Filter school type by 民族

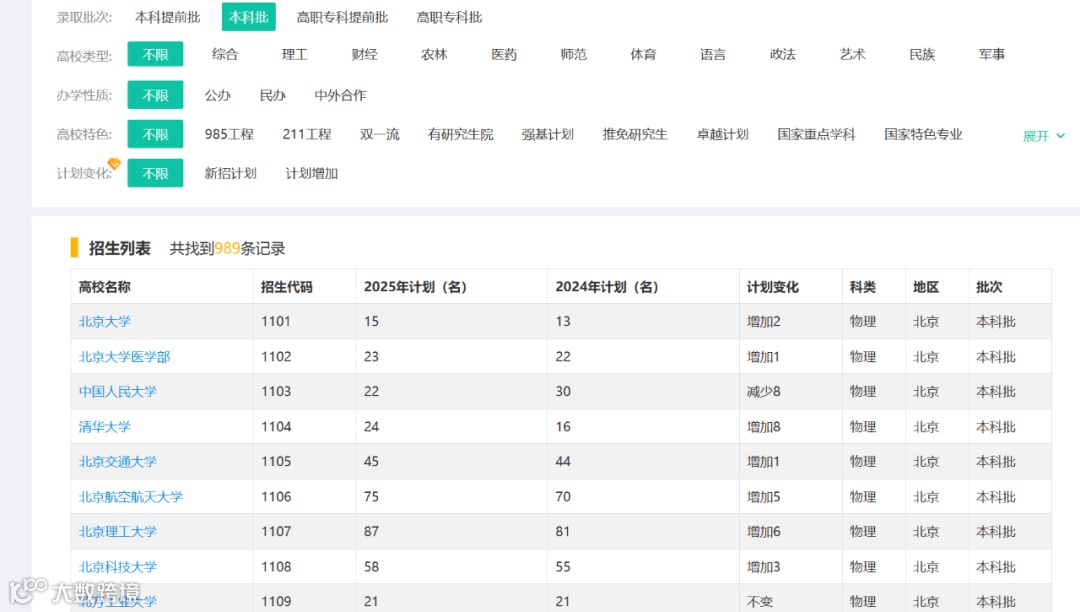coord(922,54)
